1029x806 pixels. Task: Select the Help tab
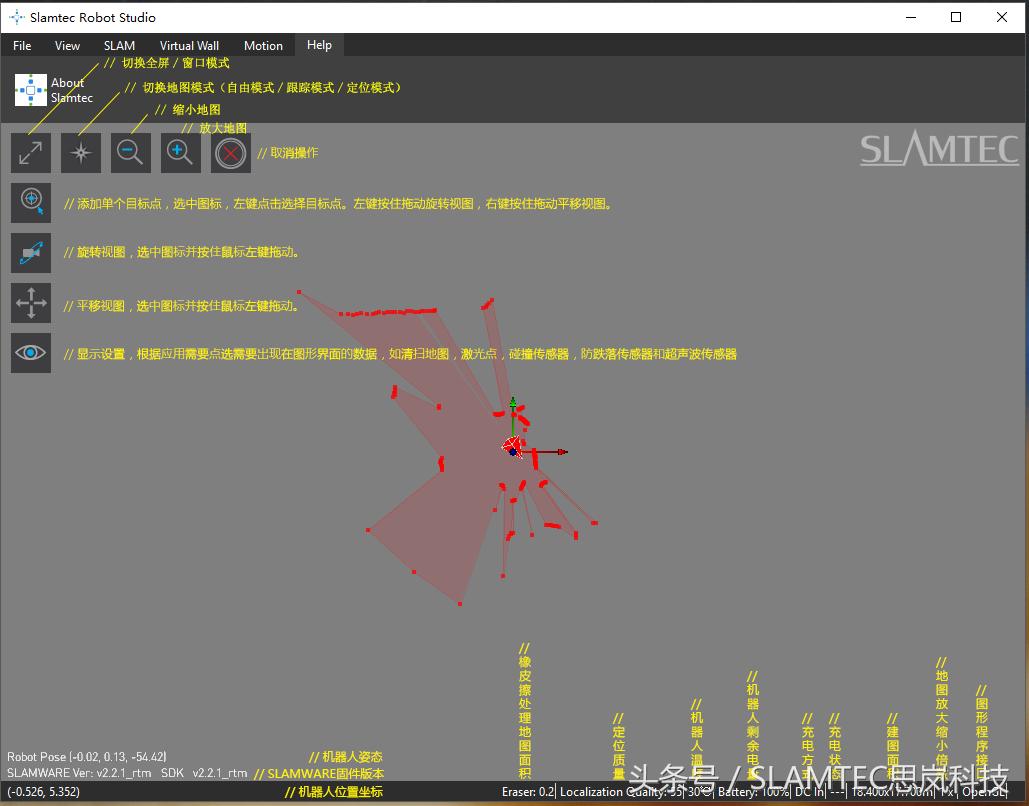point(319,45)
